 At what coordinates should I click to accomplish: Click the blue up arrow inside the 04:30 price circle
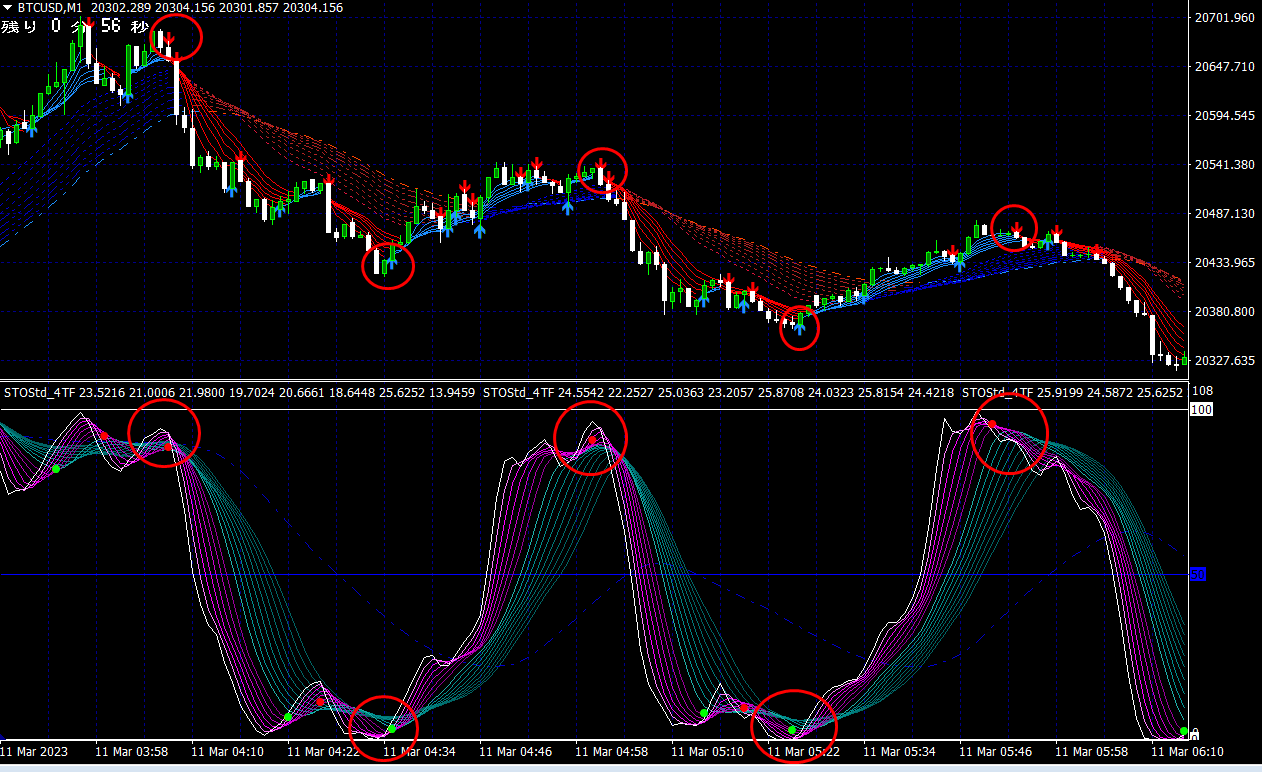[x=392, y=263]
